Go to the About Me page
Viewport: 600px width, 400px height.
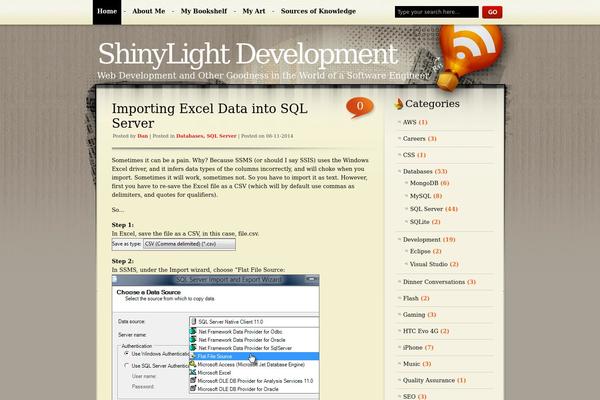point(148,11)
